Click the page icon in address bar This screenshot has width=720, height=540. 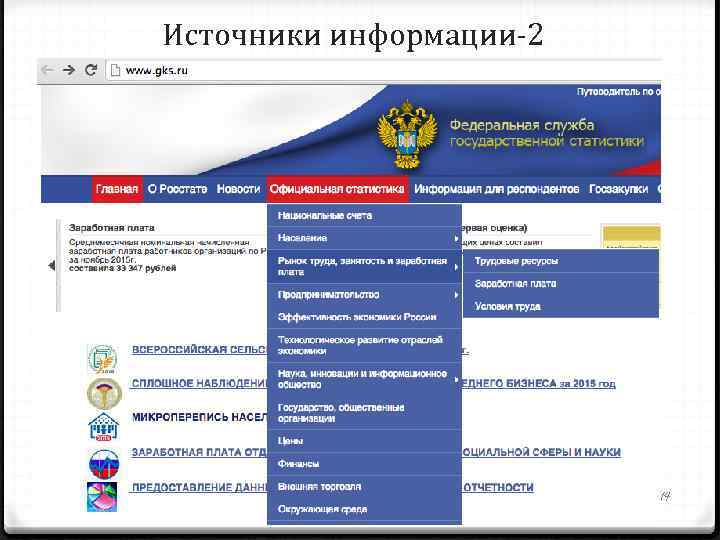tap(115, 70)
